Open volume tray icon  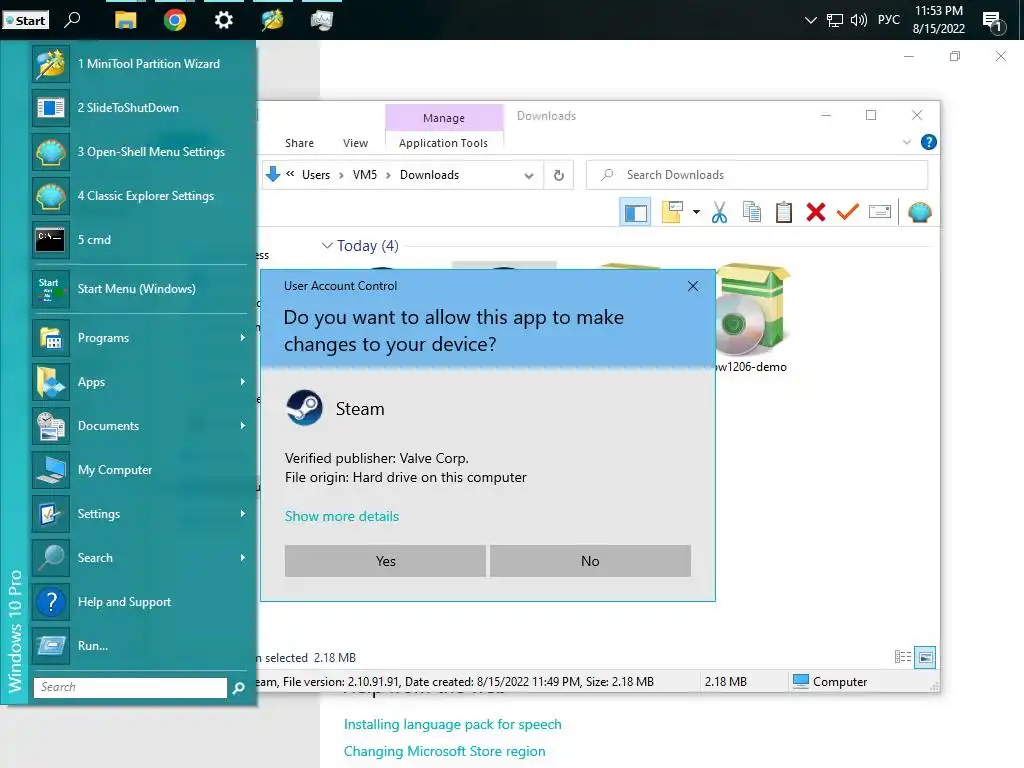859,20
